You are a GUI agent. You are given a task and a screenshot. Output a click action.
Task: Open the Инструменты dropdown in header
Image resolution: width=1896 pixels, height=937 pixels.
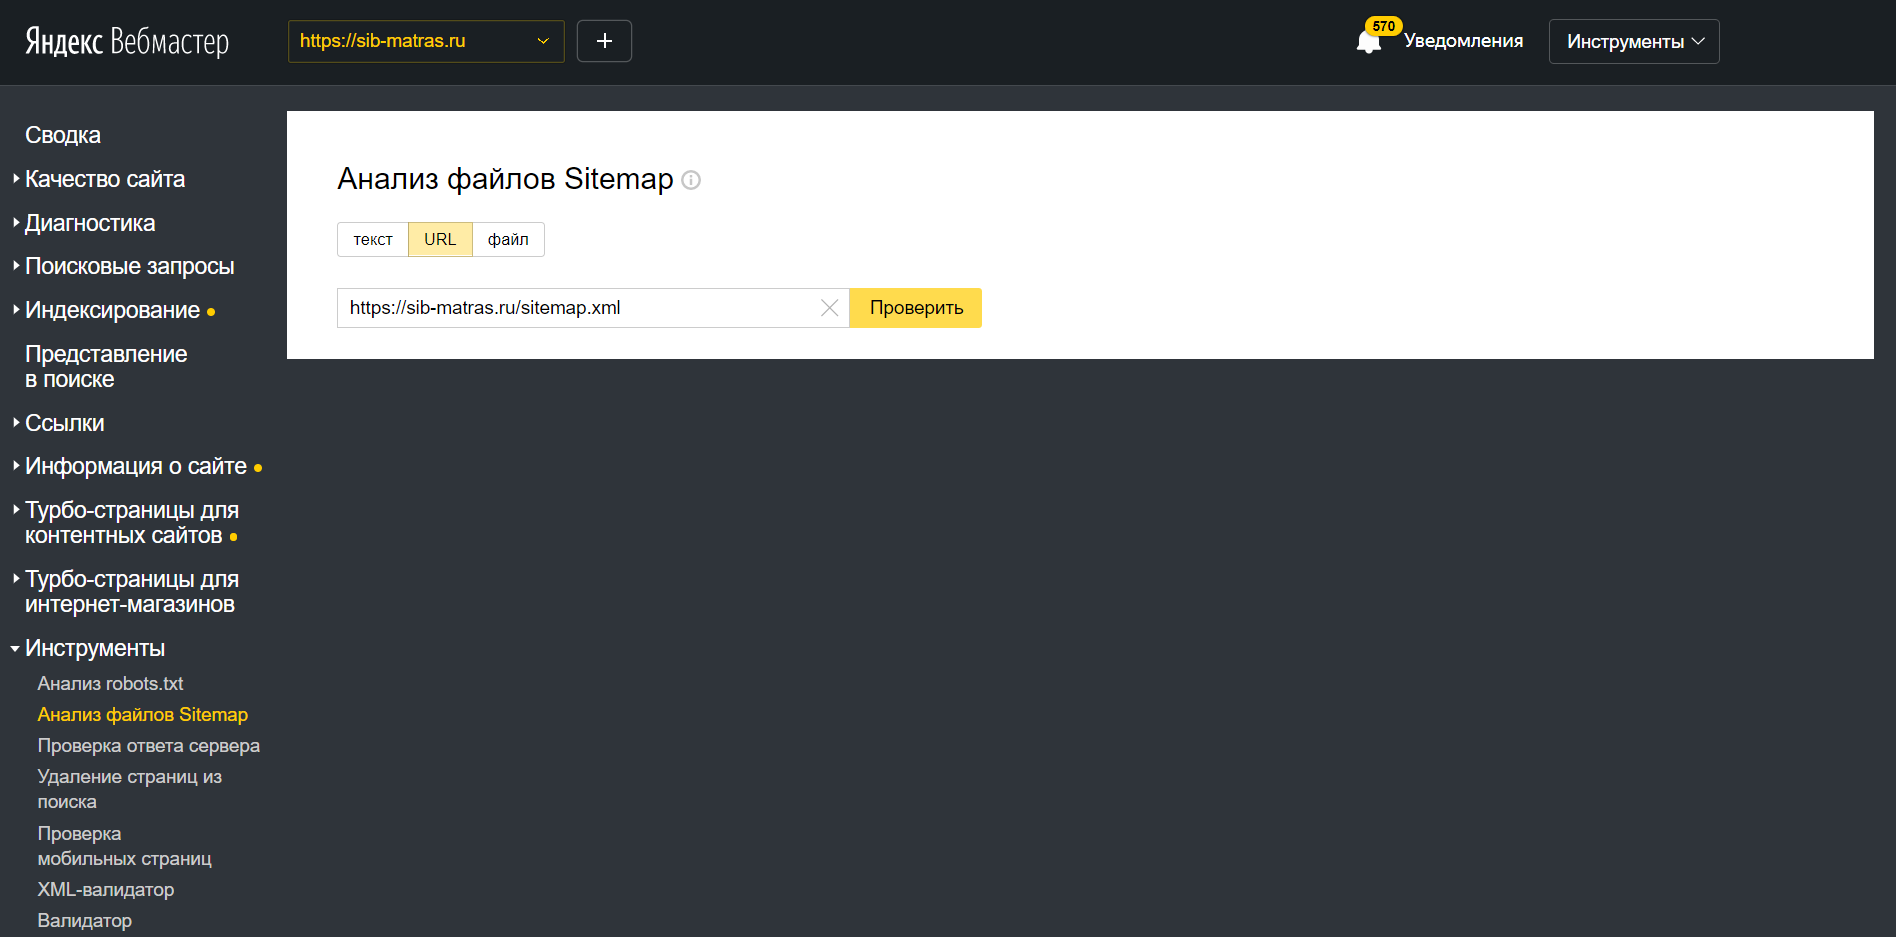pos(1633,41)
